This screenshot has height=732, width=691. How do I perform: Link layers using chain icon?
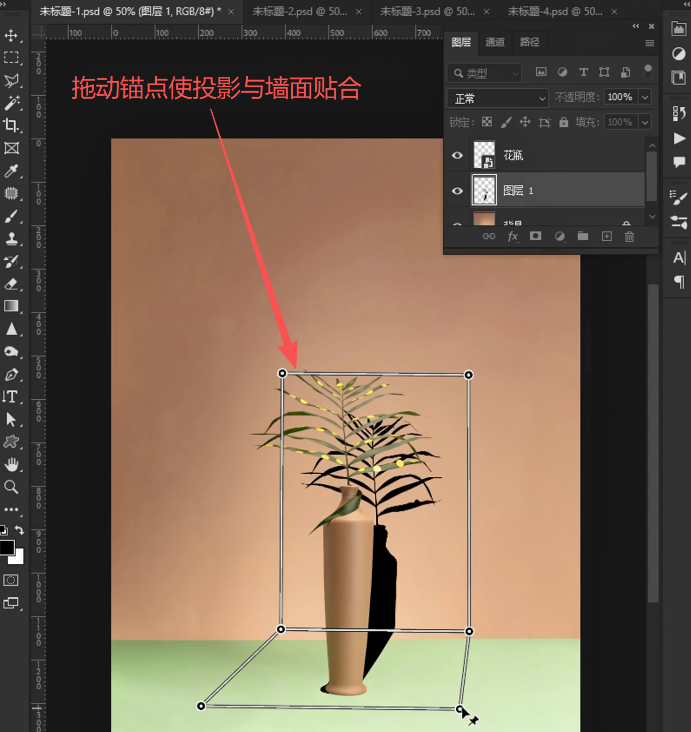[x=489, y=236]
